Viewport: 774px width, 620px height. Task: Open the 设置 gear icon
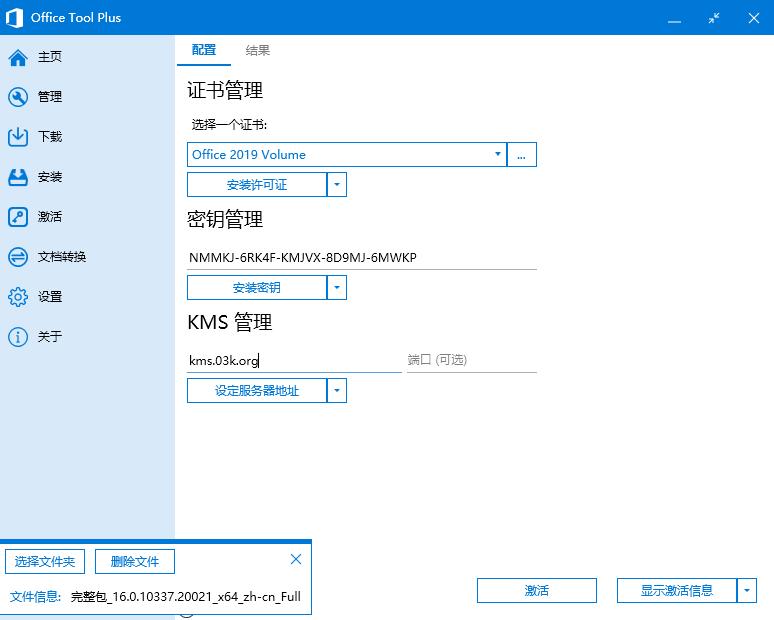click(x=18, y=297)
